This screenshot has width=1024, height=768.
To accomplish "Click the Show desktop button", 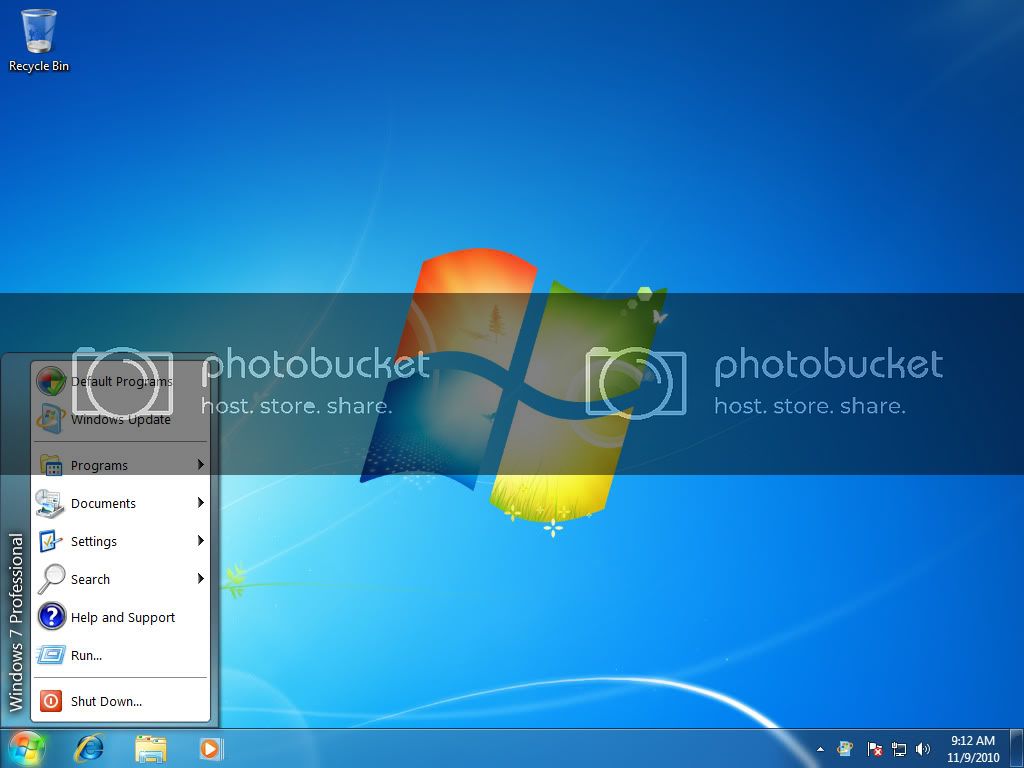I will pos(1016,748).
